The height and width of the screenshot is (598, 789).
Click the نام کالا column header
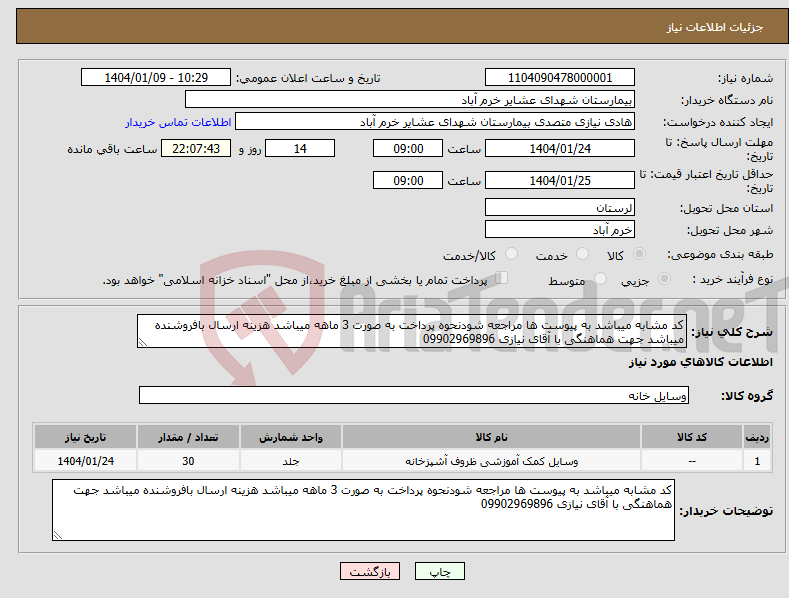click(x=491, y=437)
